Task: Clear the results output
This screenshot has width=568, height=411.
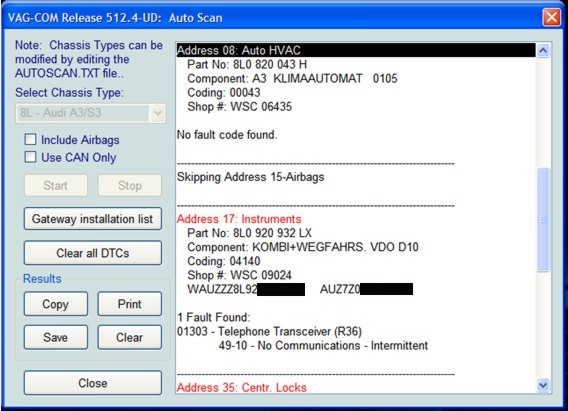Action: [130, 337]
